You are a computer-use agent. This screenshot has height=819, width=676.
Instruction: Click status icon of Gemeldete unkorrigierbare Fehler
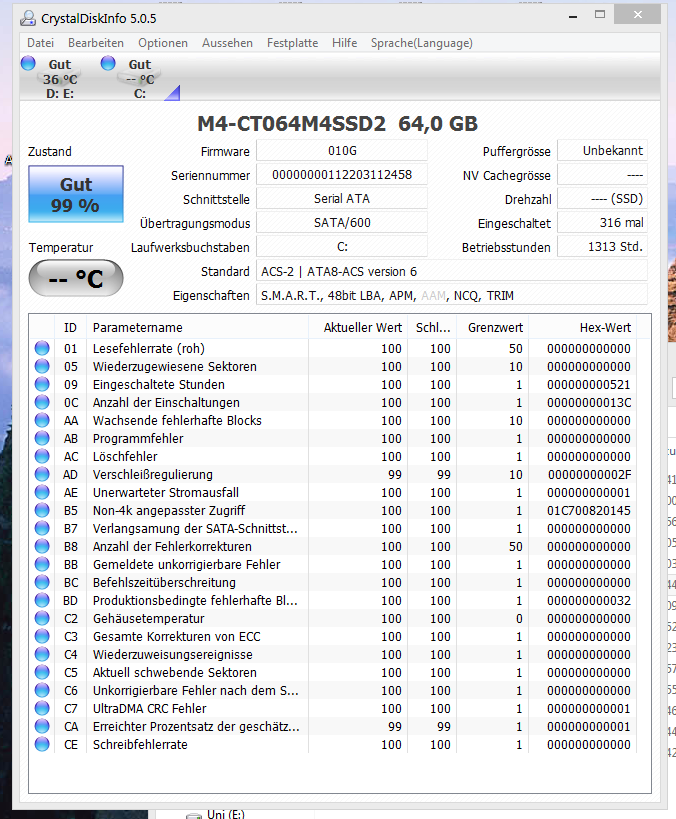[x=42, y=564]
